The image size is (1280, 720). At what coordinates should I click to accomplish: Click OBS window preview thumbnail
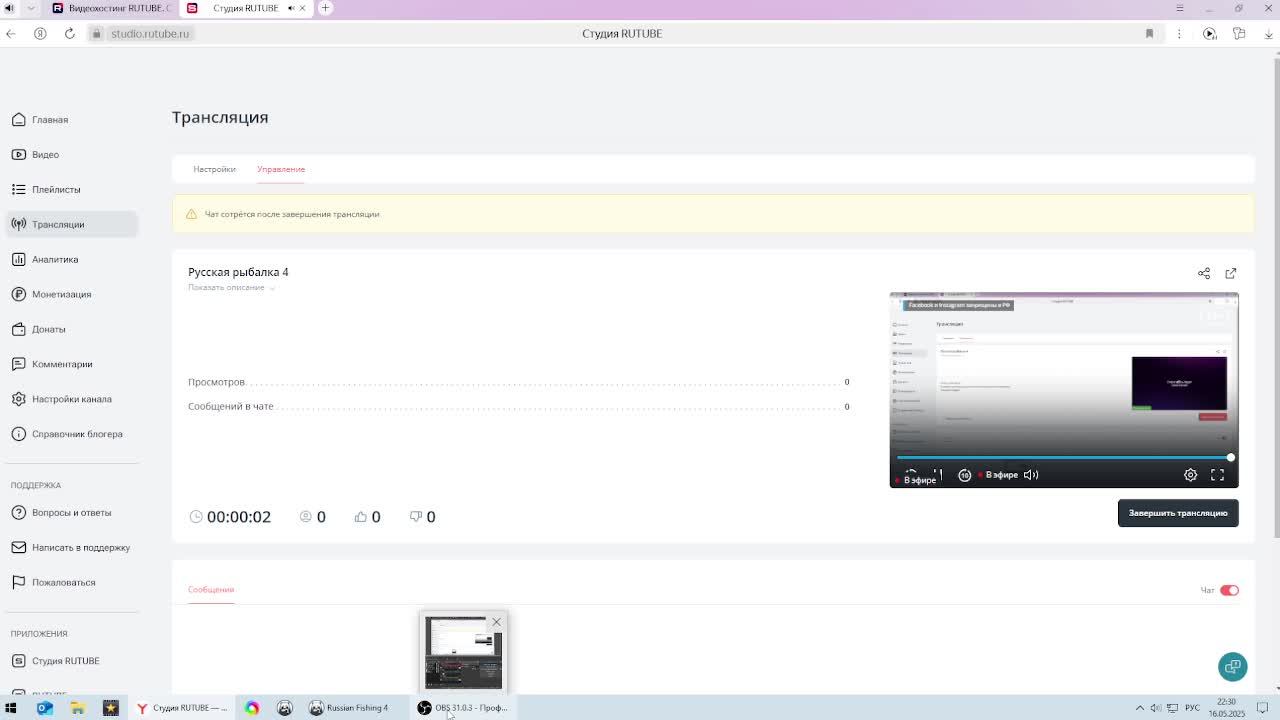464,653
